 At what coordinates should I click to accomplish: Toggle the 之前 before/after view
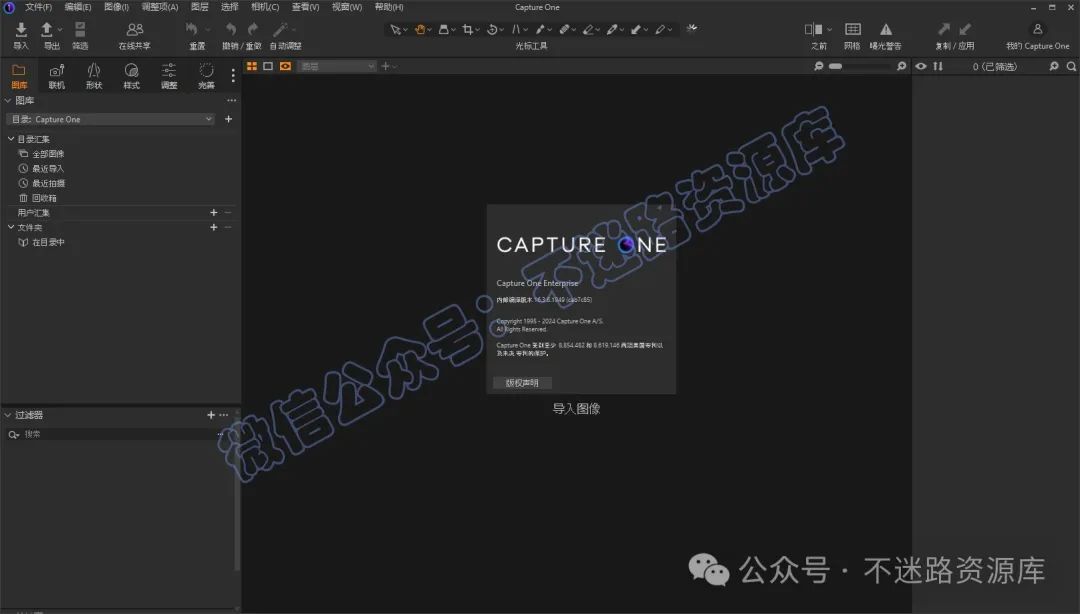tap(813, 29)
